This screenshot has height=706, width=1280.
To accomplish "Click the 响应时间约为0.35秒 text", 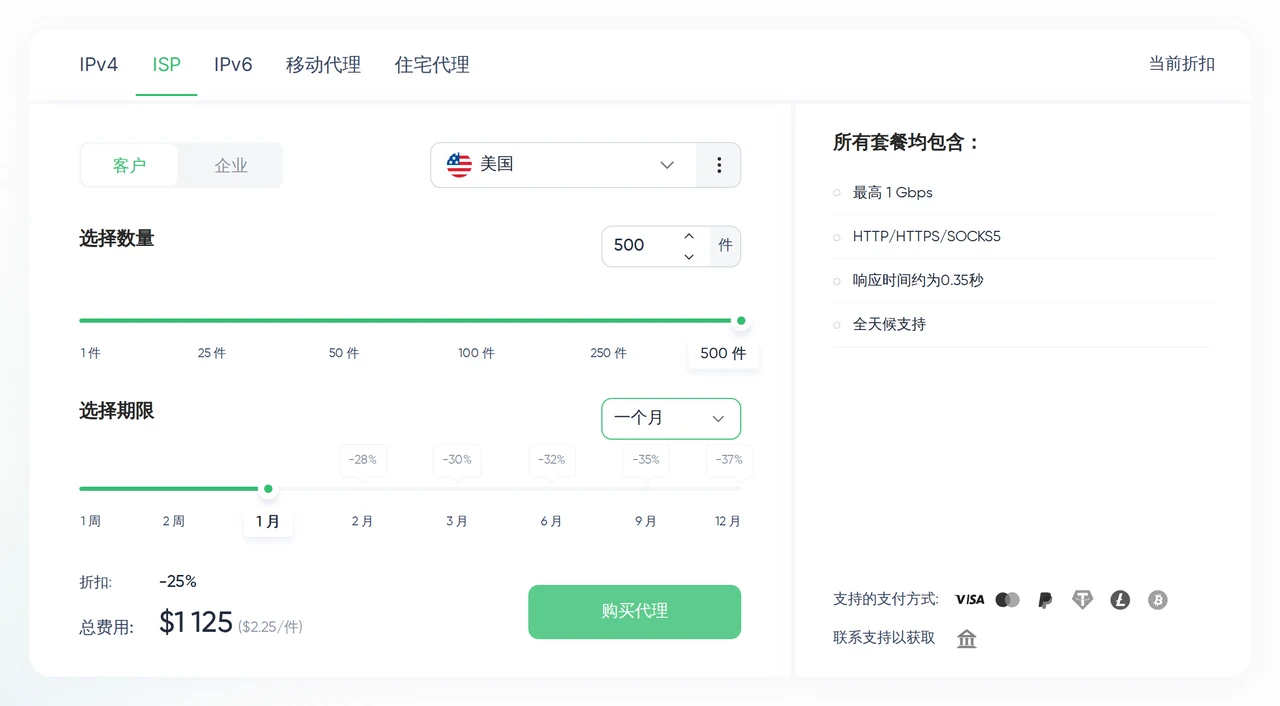I will [918, 281].
